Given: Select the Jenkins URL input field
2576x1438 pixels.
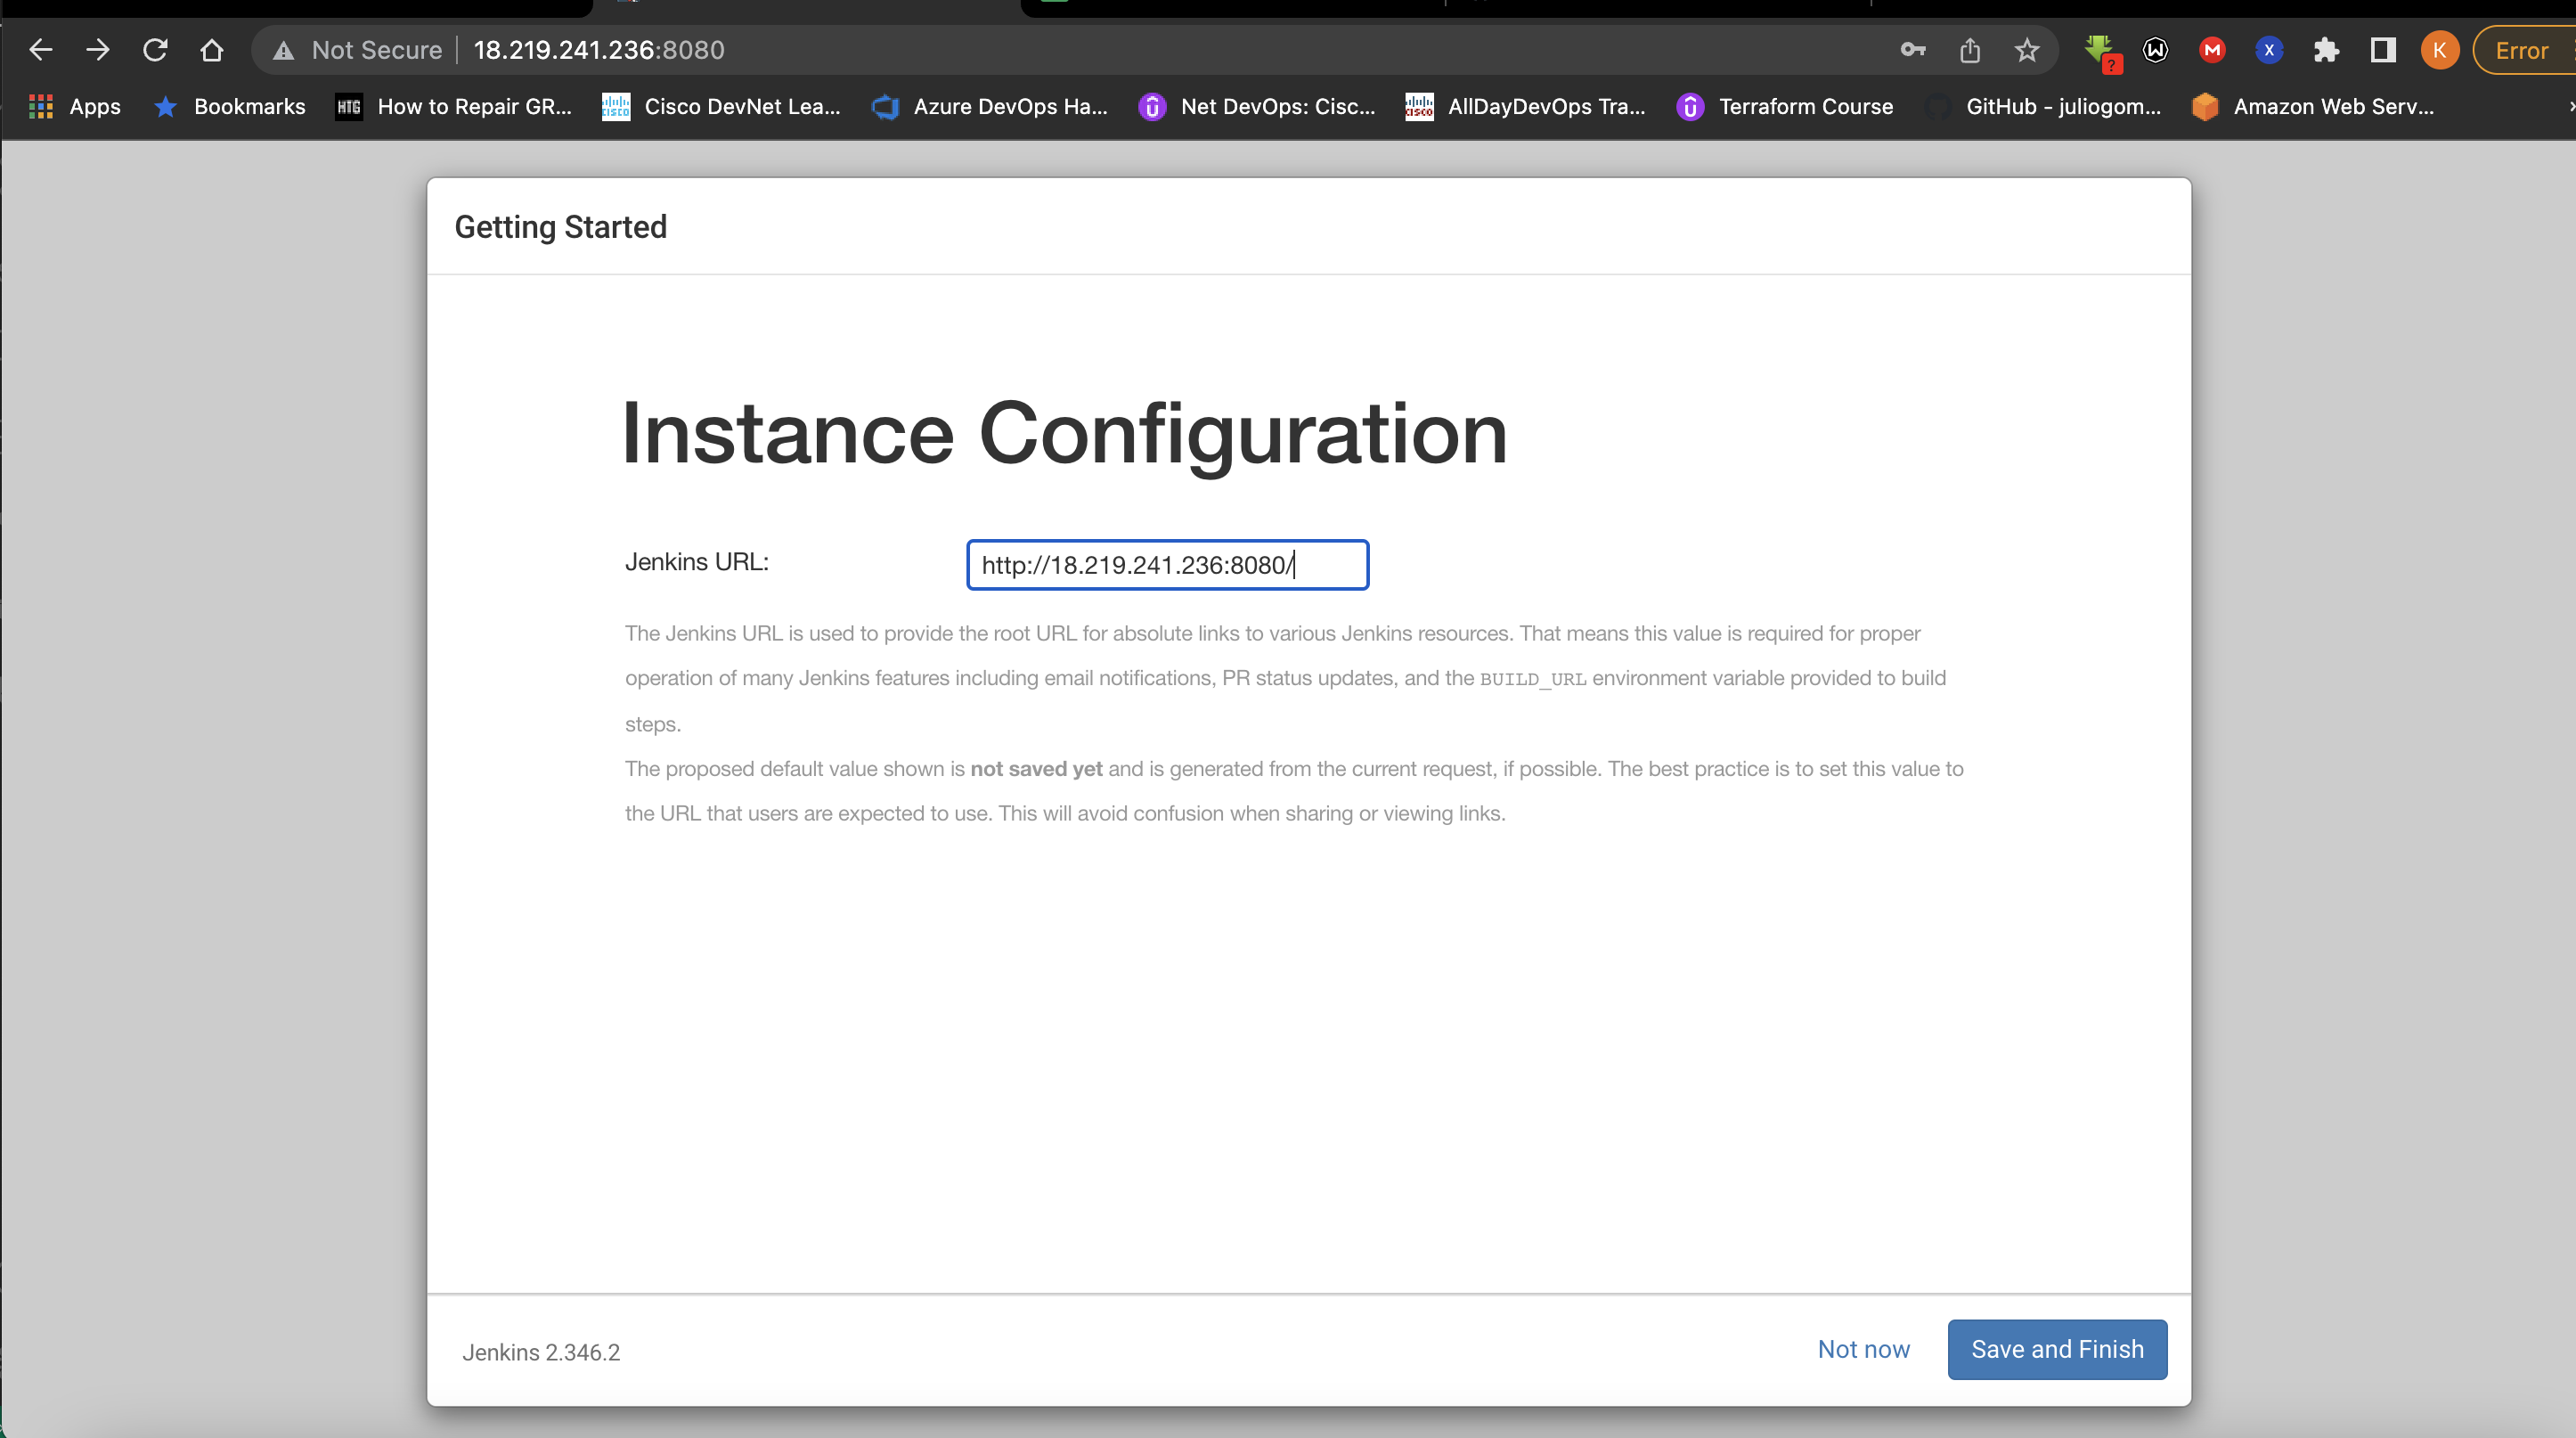Looking at the screenshot, I should tap(1166, 564).
